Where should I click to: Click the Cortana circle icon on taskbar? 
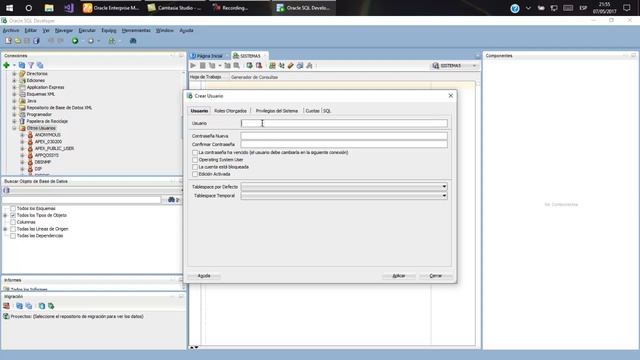[x=29, y=8]
